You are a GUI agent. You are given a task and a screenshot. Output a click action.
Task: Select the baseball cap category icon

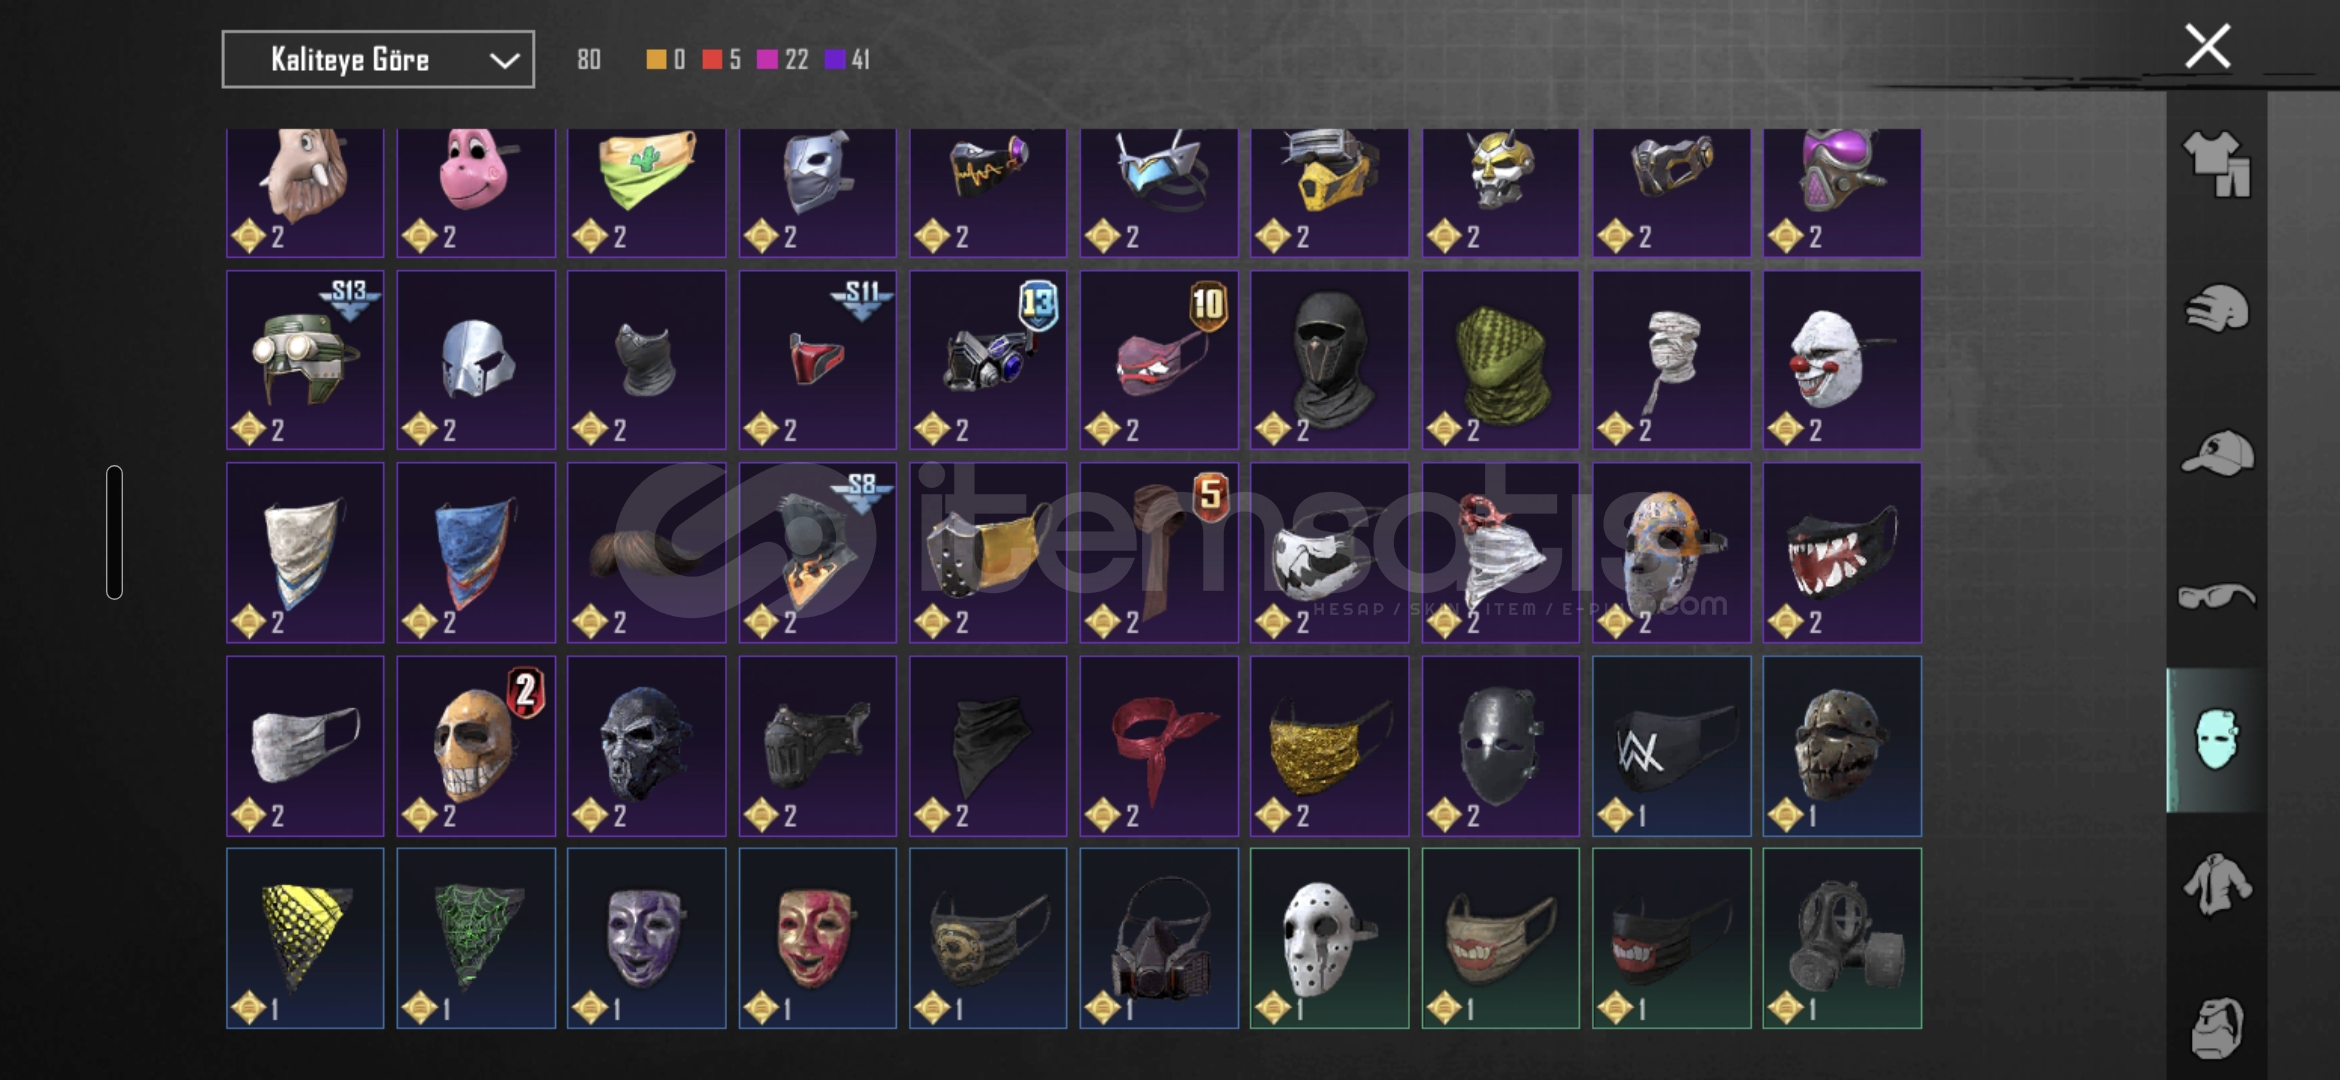point(2217,453)
